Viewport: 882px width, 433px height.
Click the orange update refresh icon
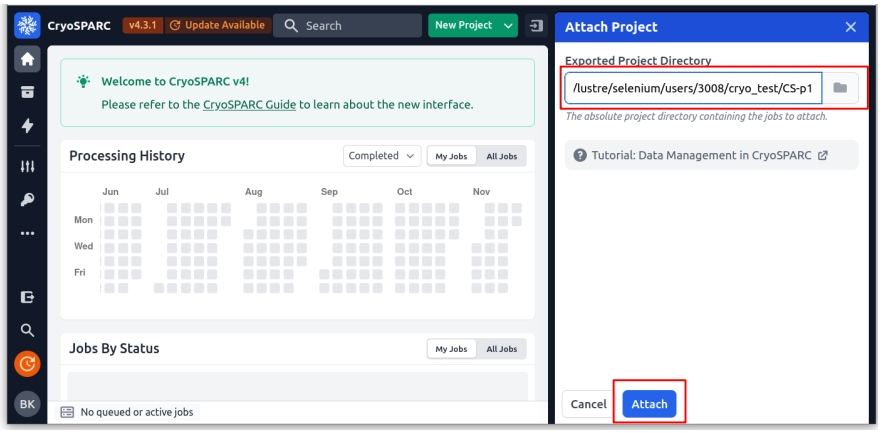(27, 364)
